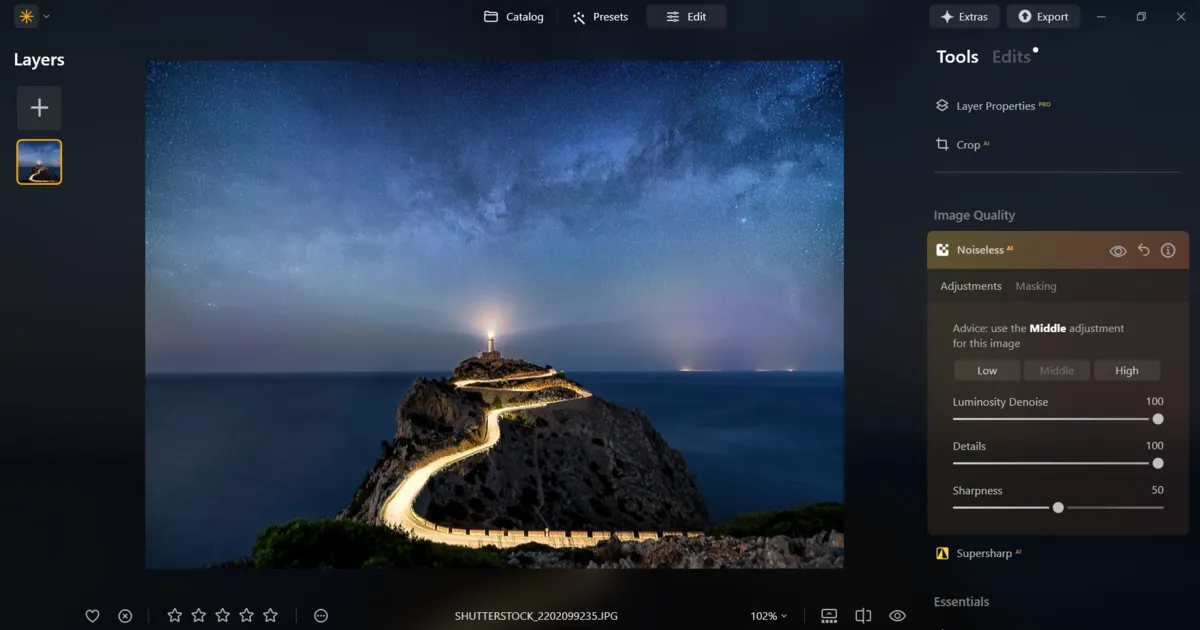Switch to the Catalog view
Viewport: 1200px width, 630px height.
pos(513,16)
